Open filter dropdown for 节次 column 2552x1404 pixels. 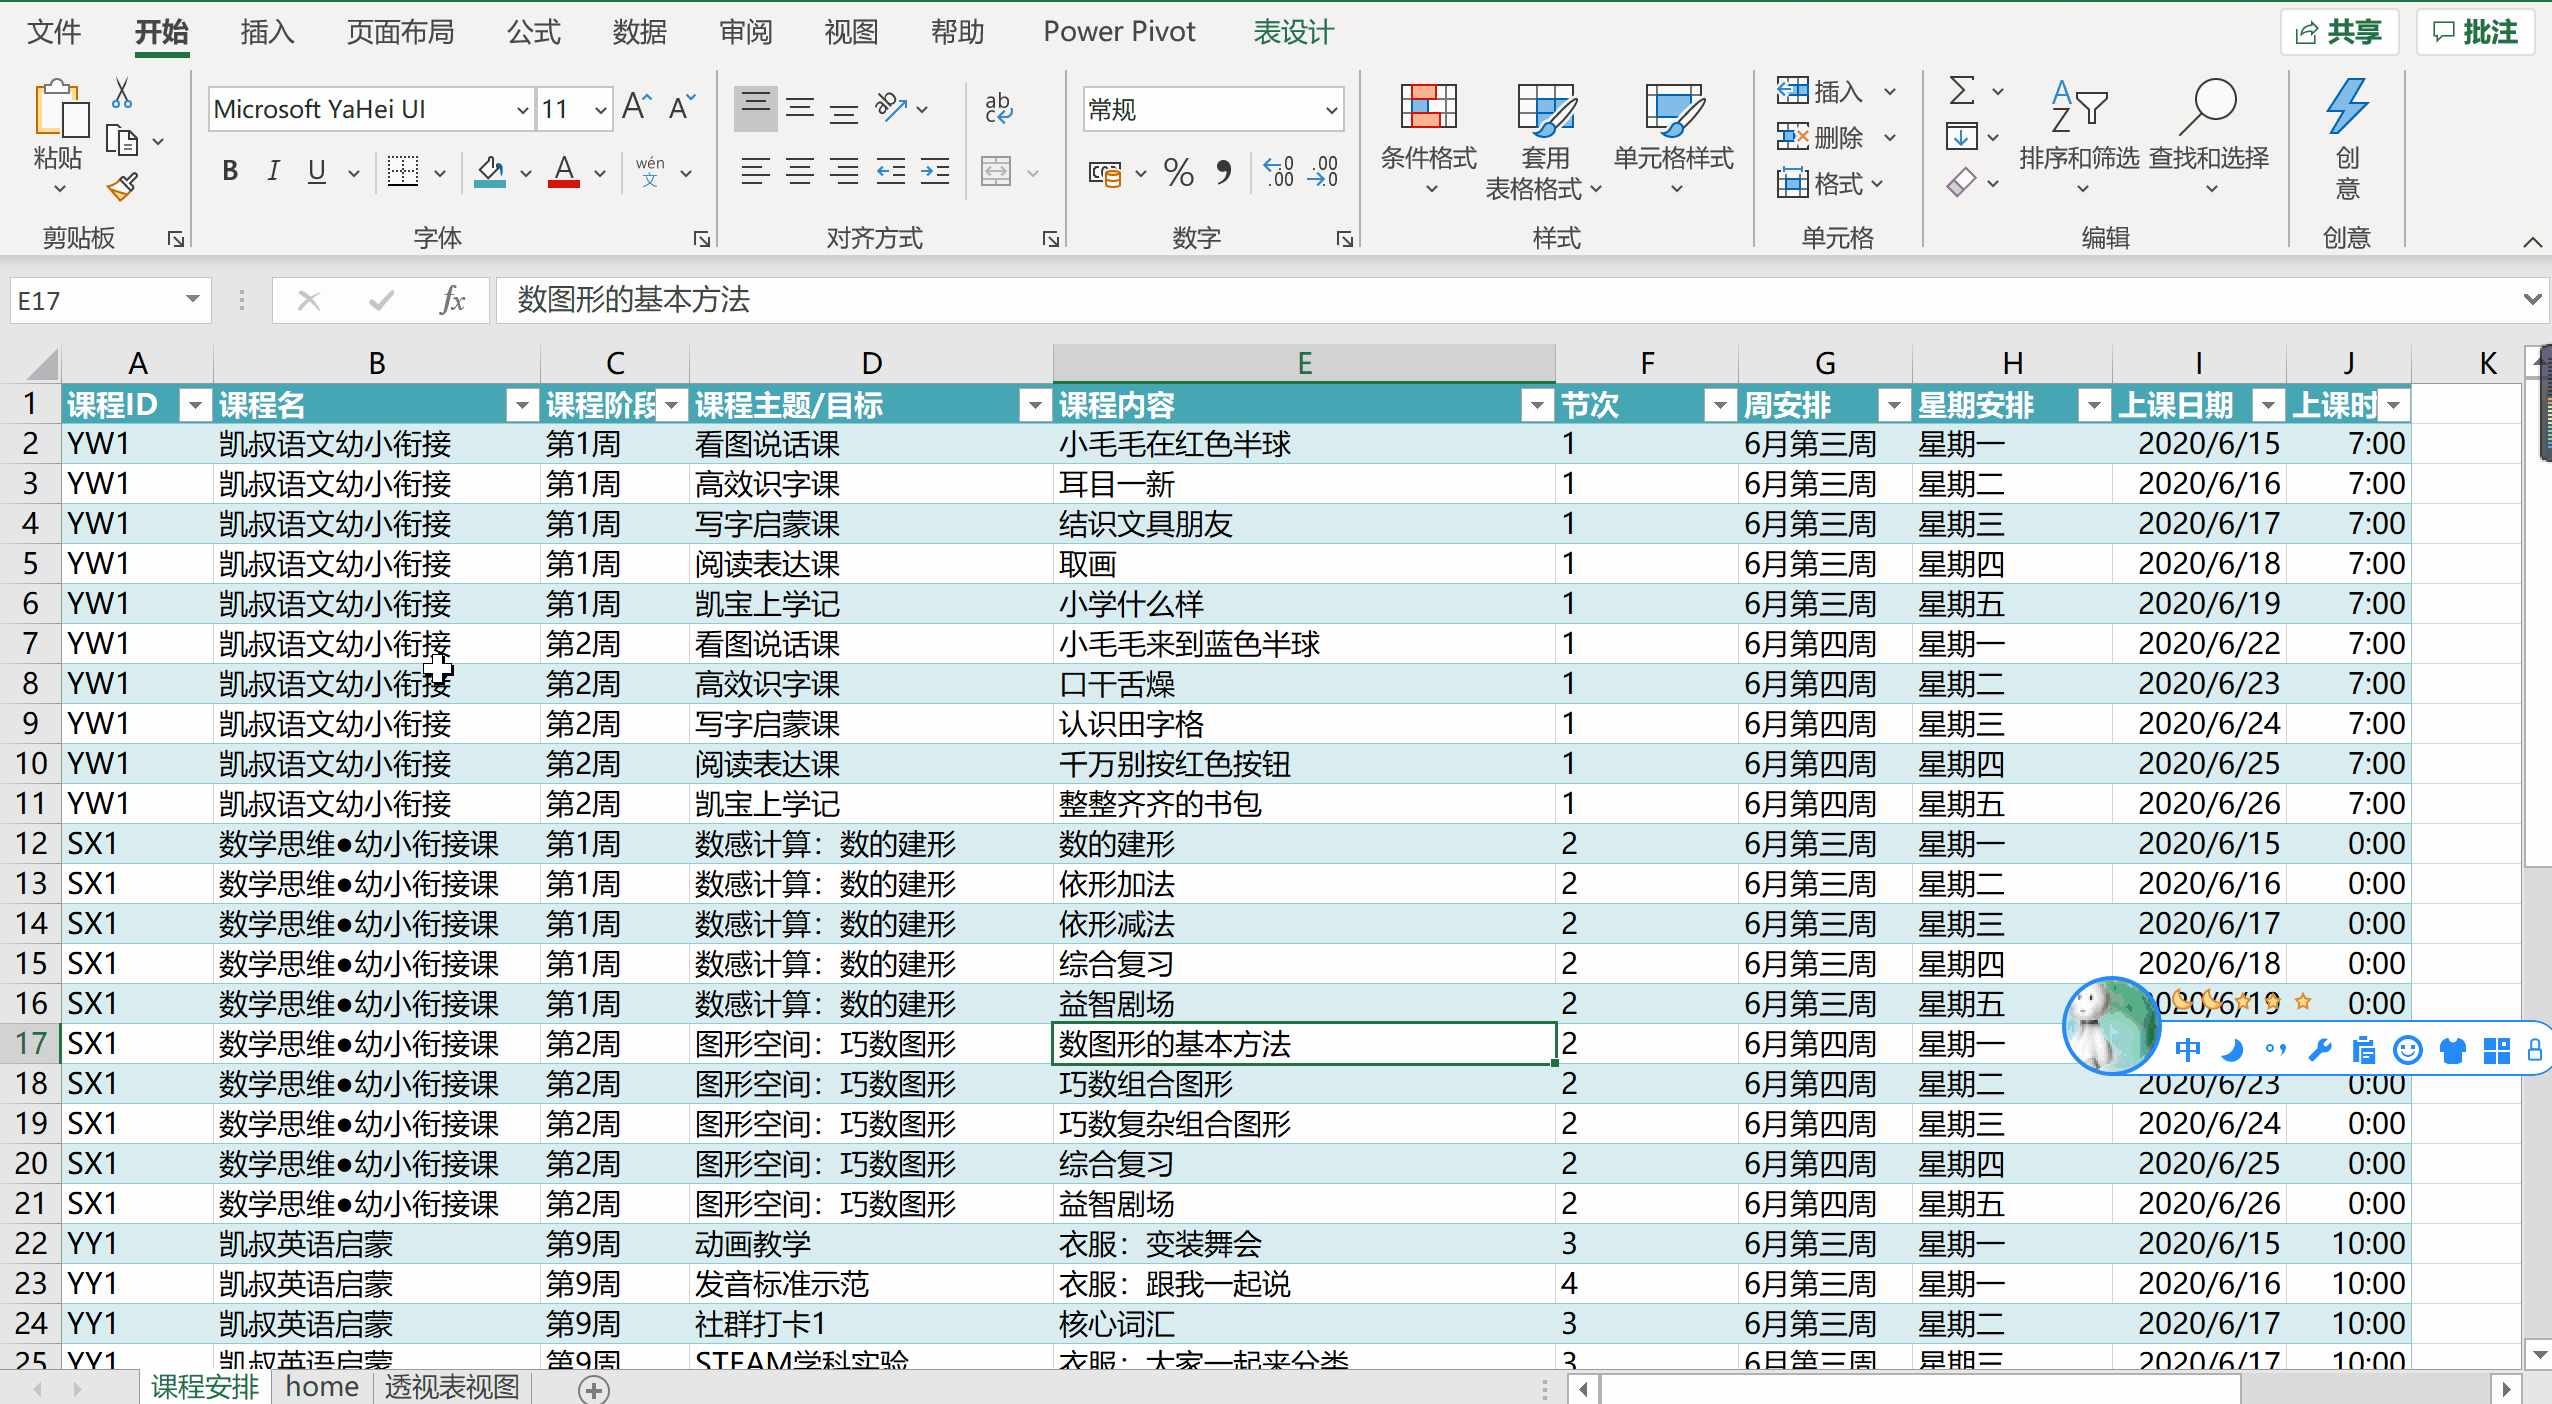click(1720, 405)
